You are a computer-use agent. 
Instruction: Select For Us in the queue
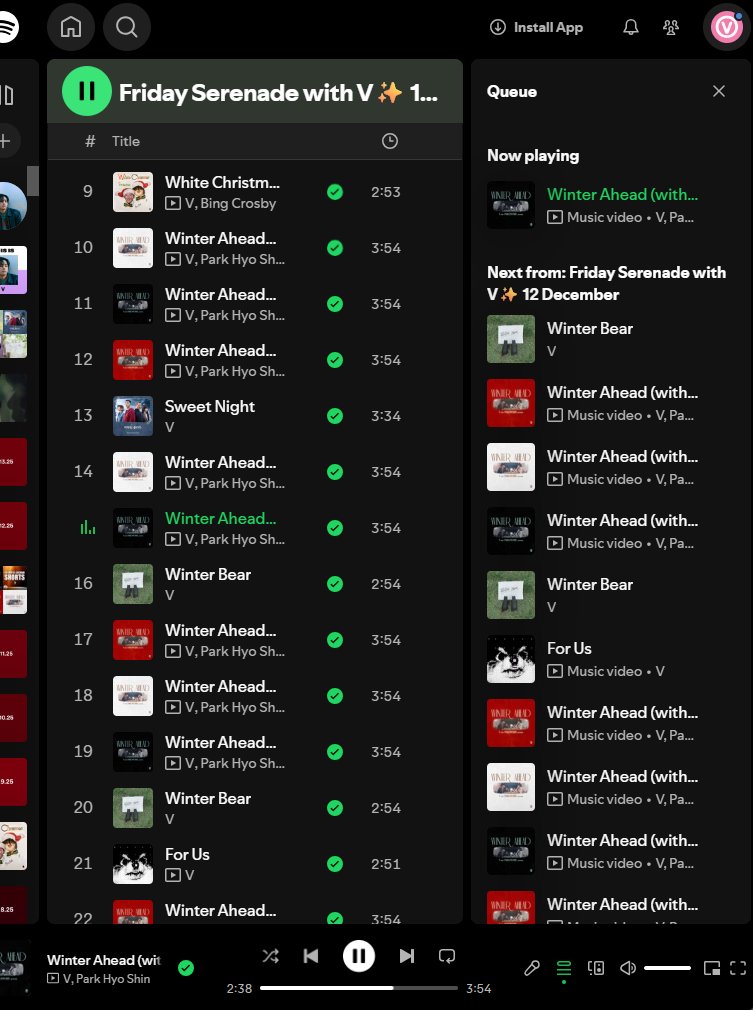pyautogui.click(x=611, y=659)
